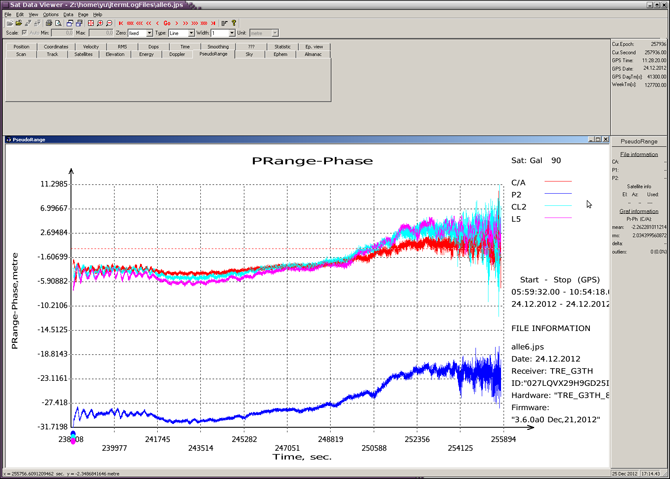Switch to the RMS tab
This screenshot has height=479, width=670.
tap(122, 47)
